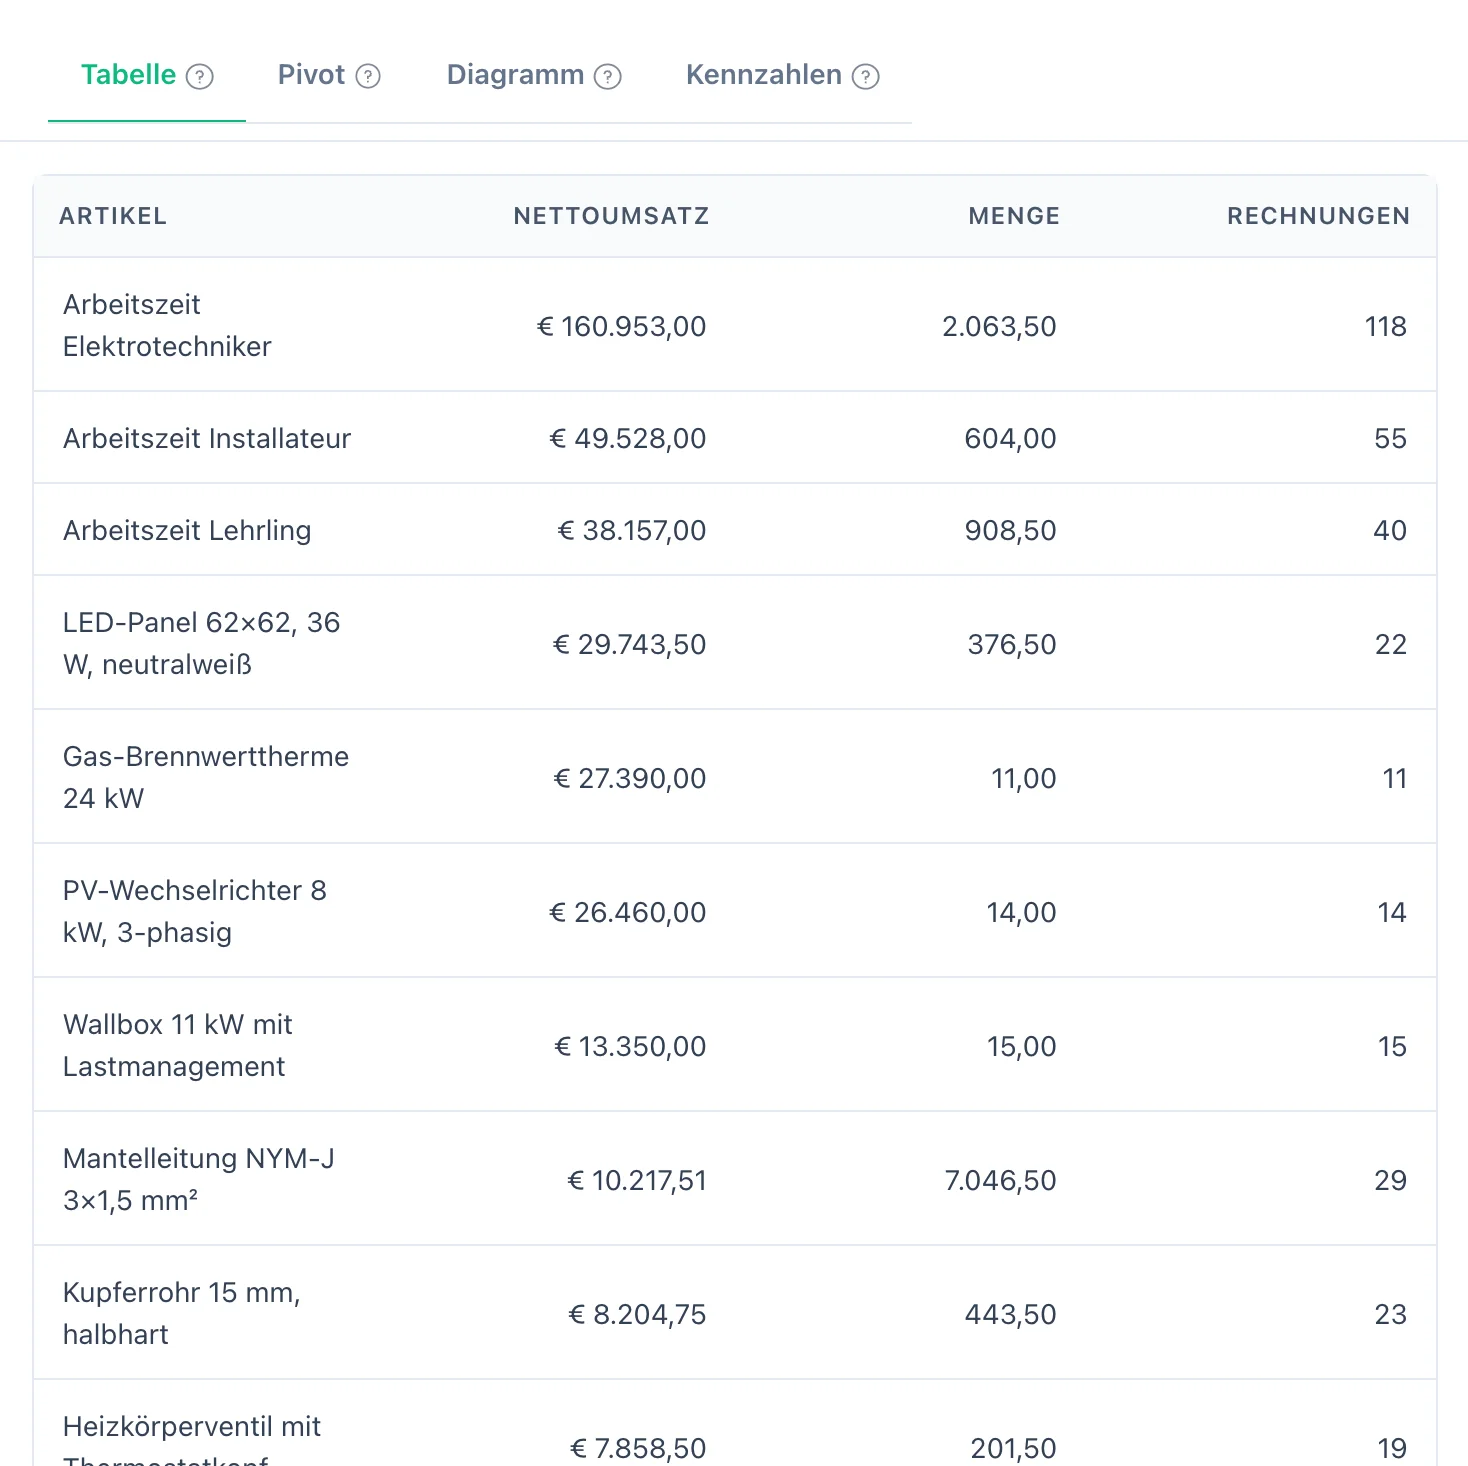Select the Arbeitszeit Lehrling article
Viewport: 1468px width, 1466px height.
pyautogui.click(x=187, y=530)
